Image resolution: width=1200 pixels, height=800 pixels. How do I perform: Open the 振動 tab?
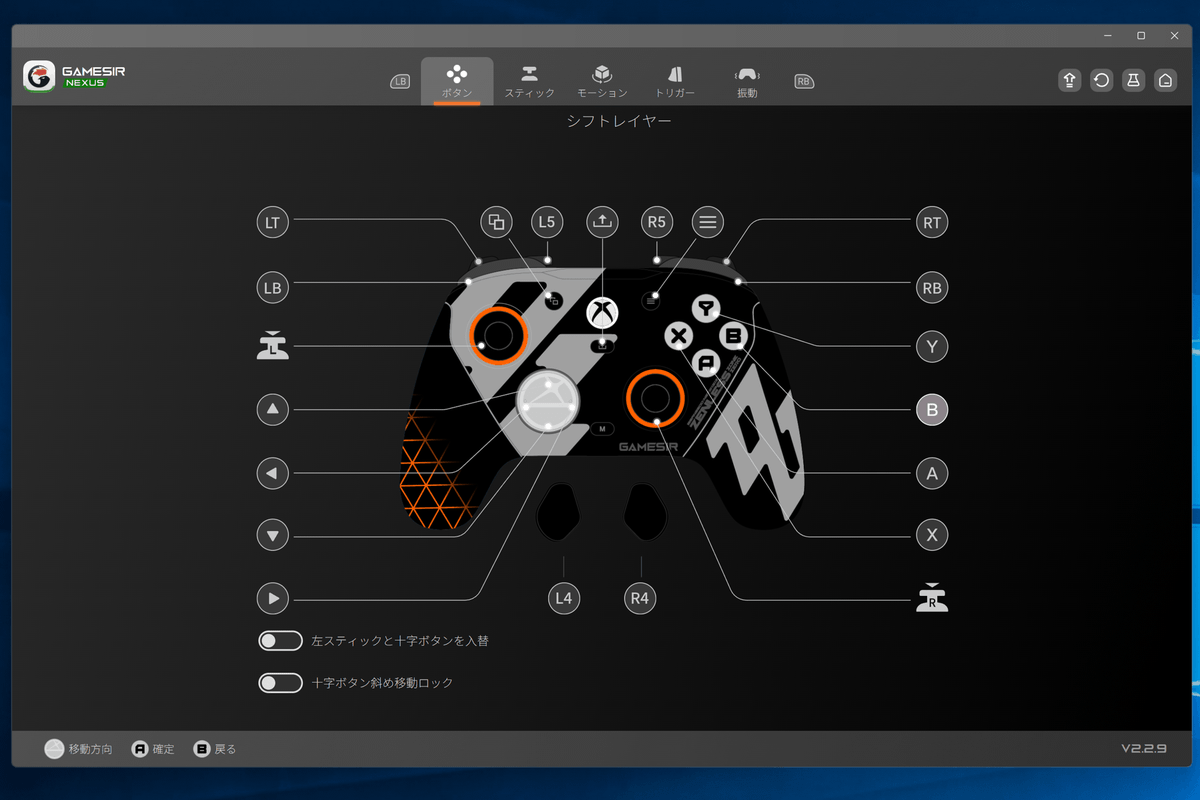tap(747, 82)
